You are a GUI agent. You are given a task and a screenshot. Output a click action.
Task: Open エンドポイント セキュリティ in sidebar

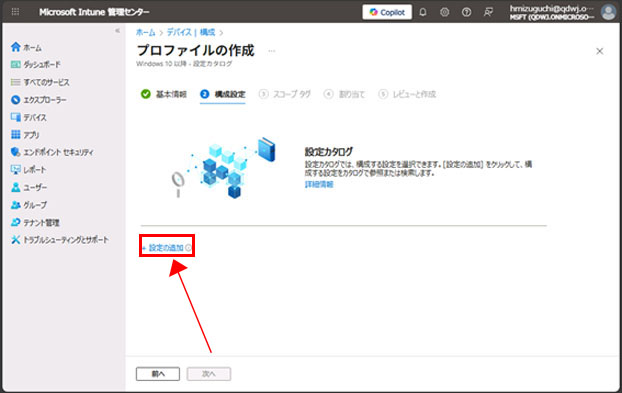click(52, 152)
